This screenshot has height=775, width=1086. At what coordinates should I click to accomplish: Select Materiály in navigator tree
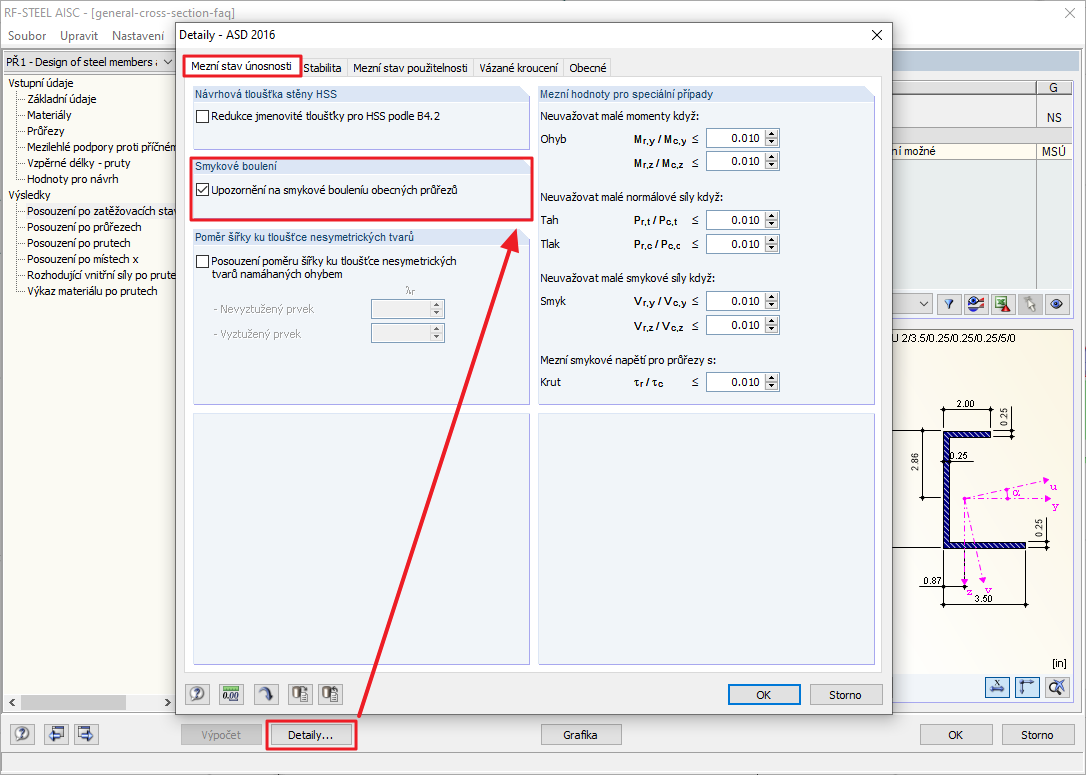coord(49,115)
